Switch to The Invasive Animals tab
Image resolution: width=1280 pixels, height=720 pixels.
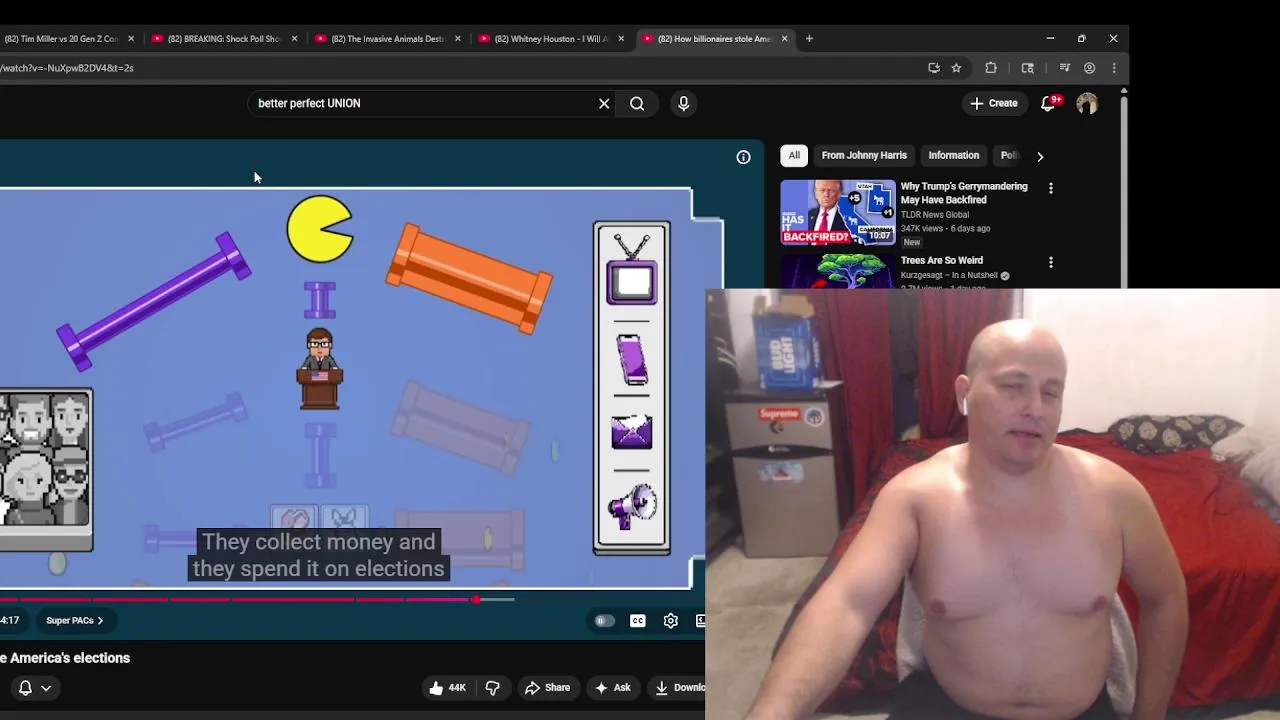388,39
